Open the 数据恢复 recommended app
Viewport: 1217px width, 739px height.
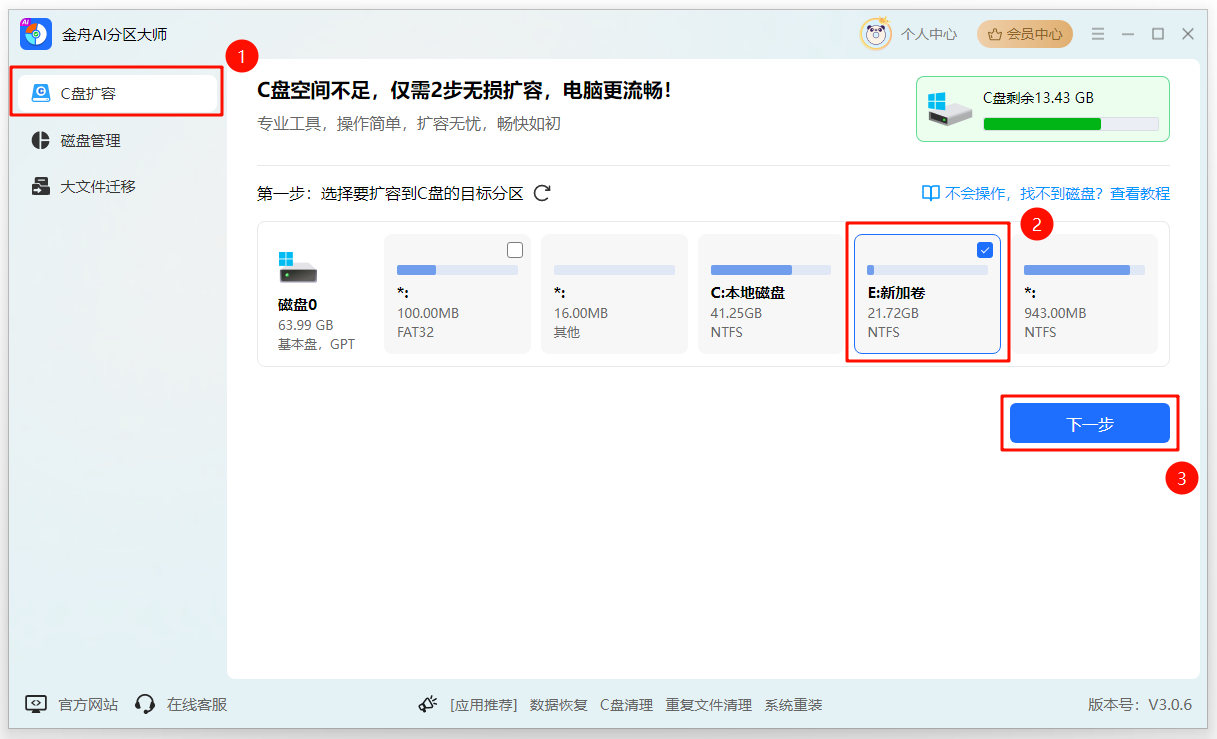click(559, 705)
